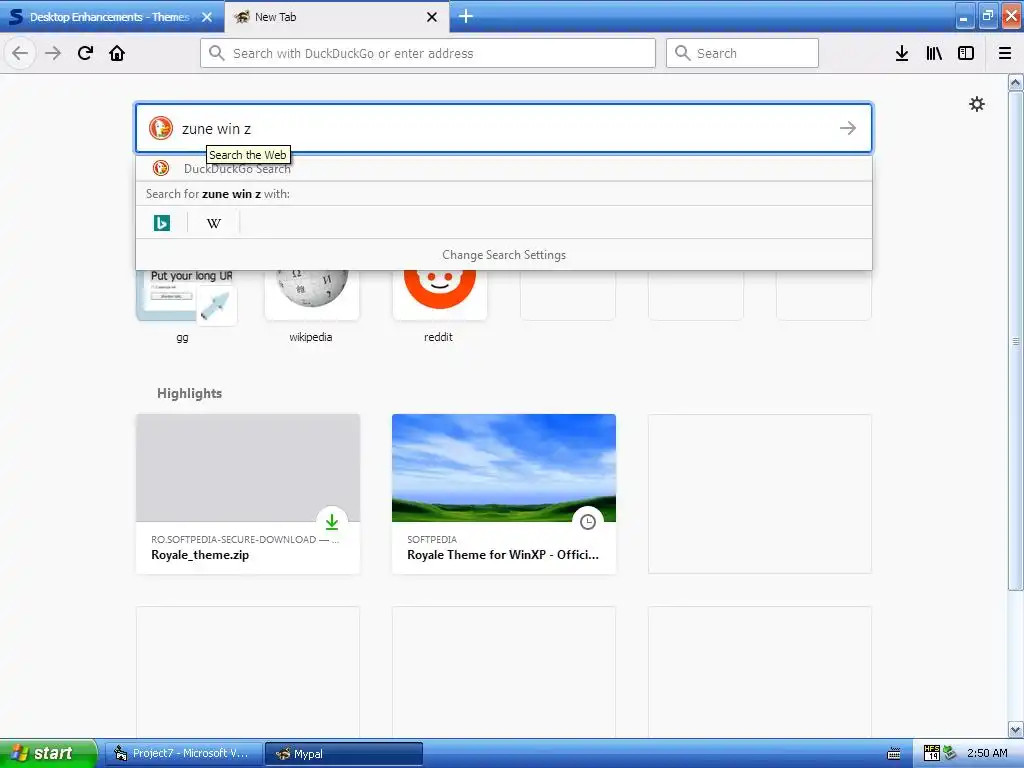Click the history clock badge on Royale Theme card
The width and height of the screenshot is (1024, 768).
[588, 522]
